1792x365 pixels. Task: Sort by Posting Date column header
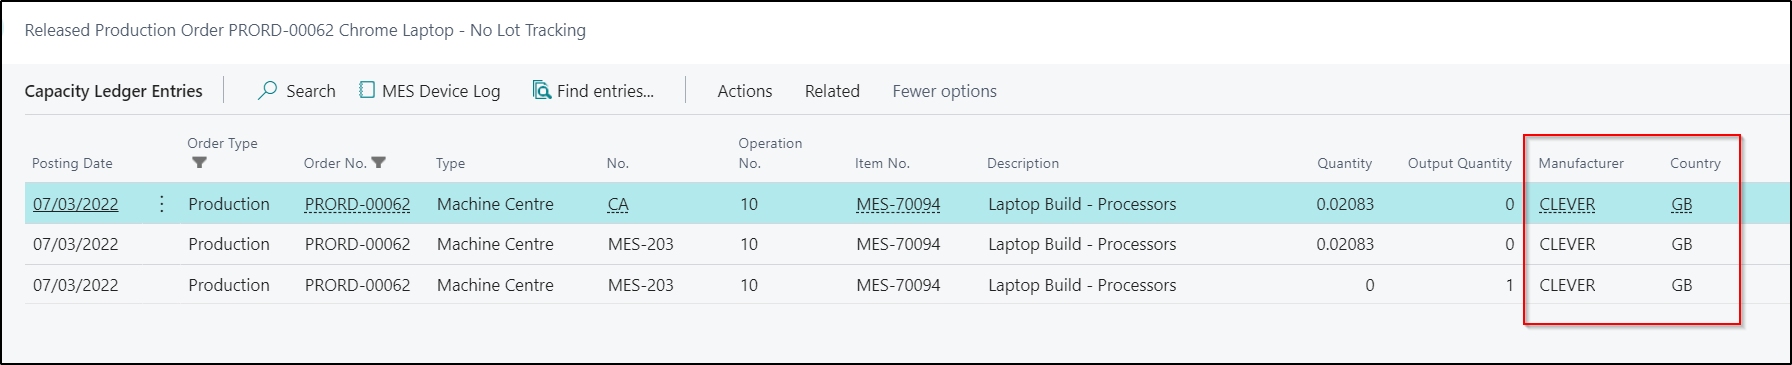[72, 163]
